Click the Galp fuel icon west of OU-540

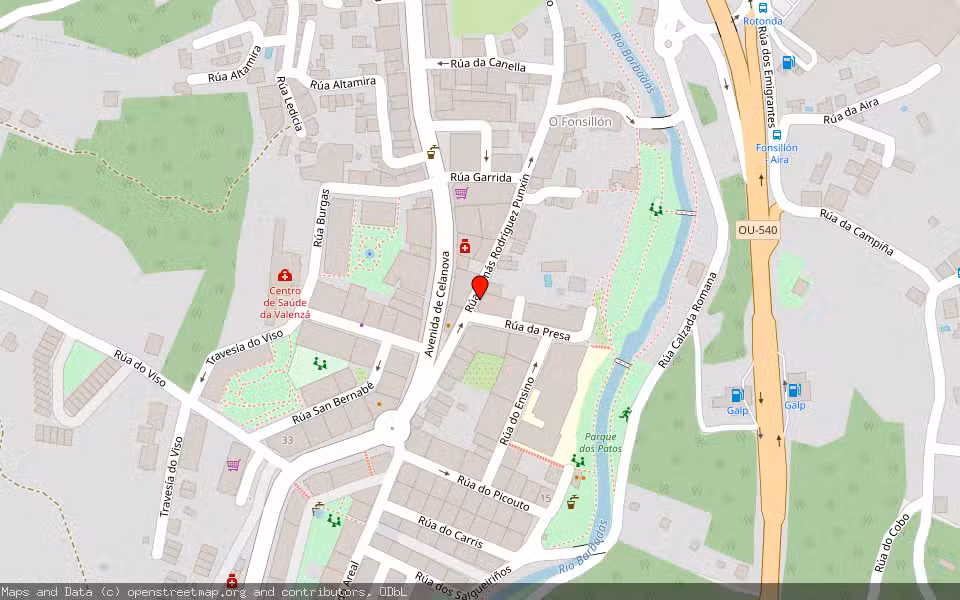click(737, 395)
